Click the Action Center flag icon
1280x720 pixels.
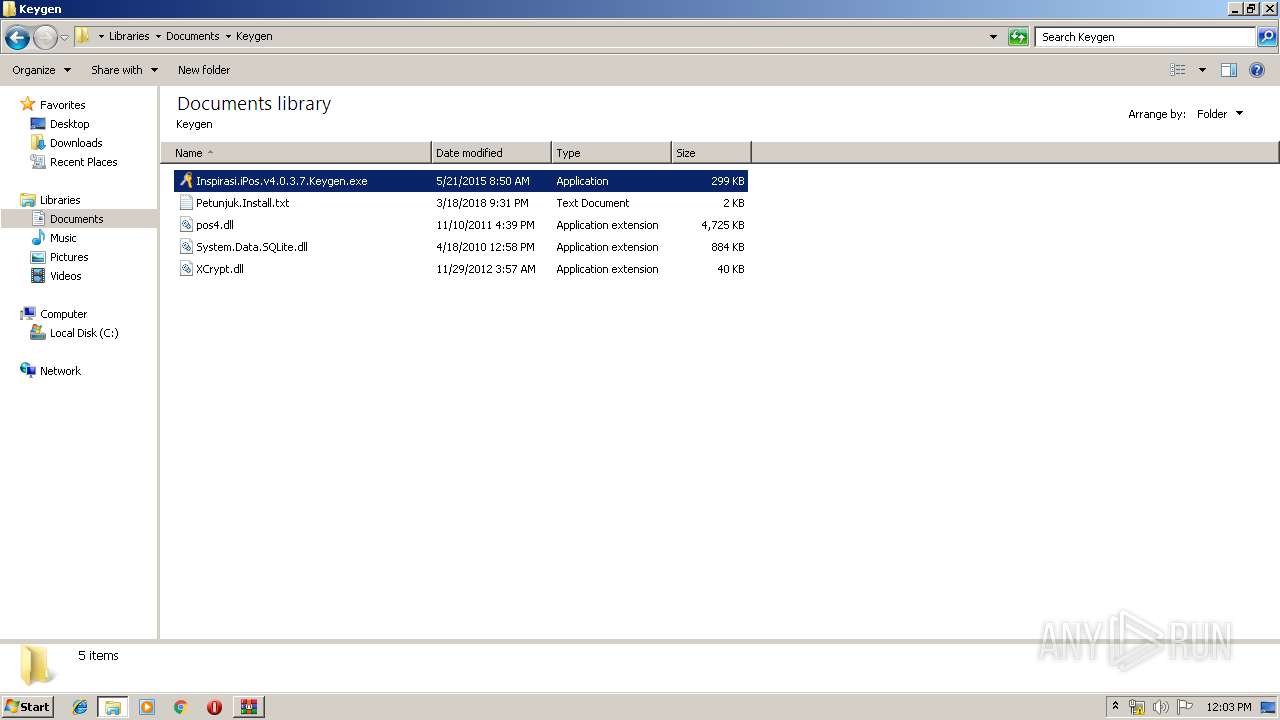(x=1185, y=707)
